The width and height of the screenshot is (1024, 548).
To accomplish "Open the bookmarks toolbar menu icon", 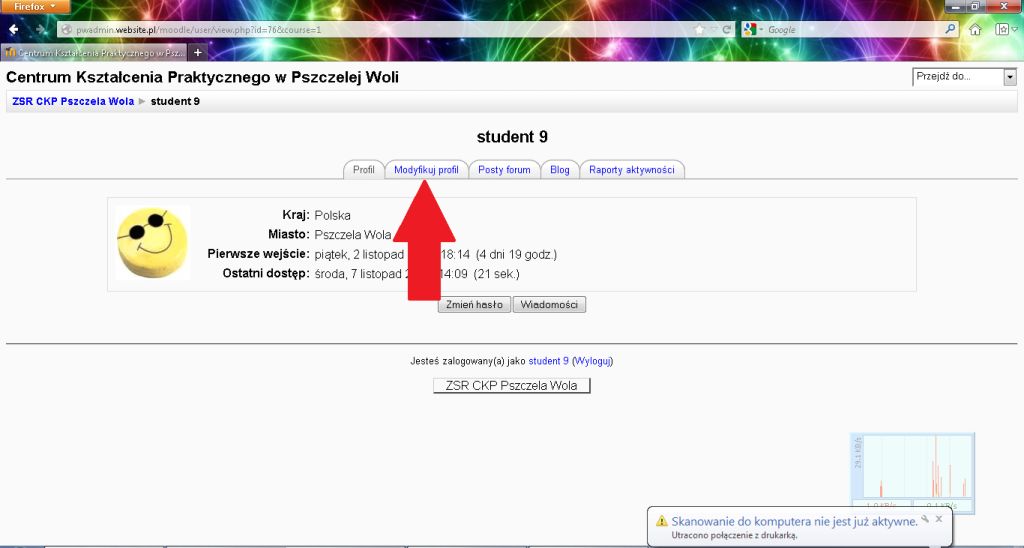I will click(x=1002, y=29).
